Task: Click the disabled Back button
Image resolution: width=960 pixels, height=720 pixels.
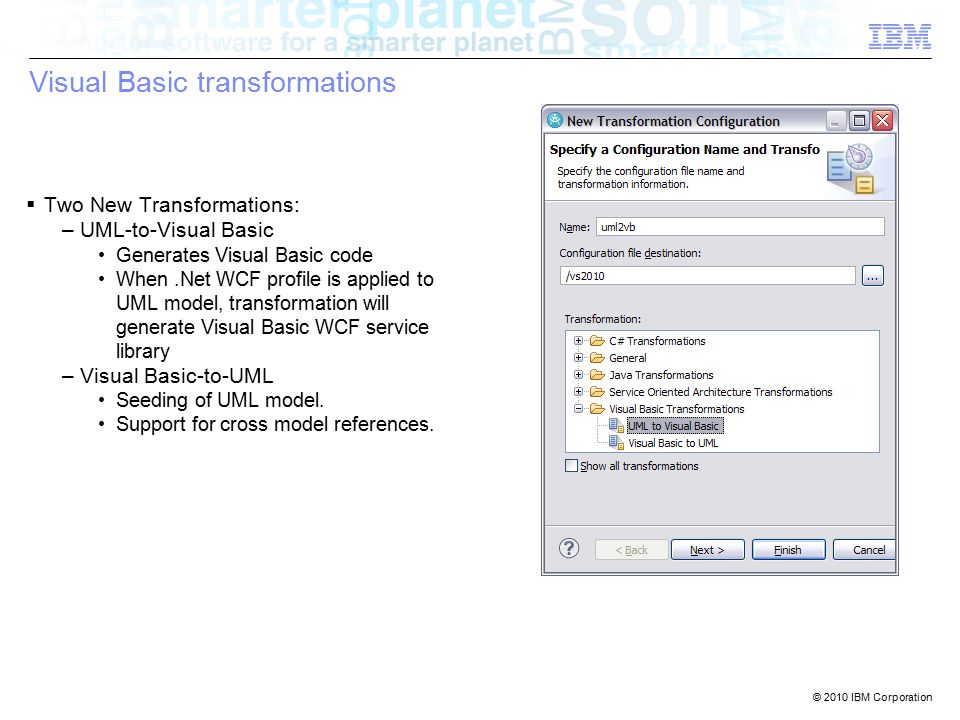Action: pyautogui.click(x=632, y=550)
